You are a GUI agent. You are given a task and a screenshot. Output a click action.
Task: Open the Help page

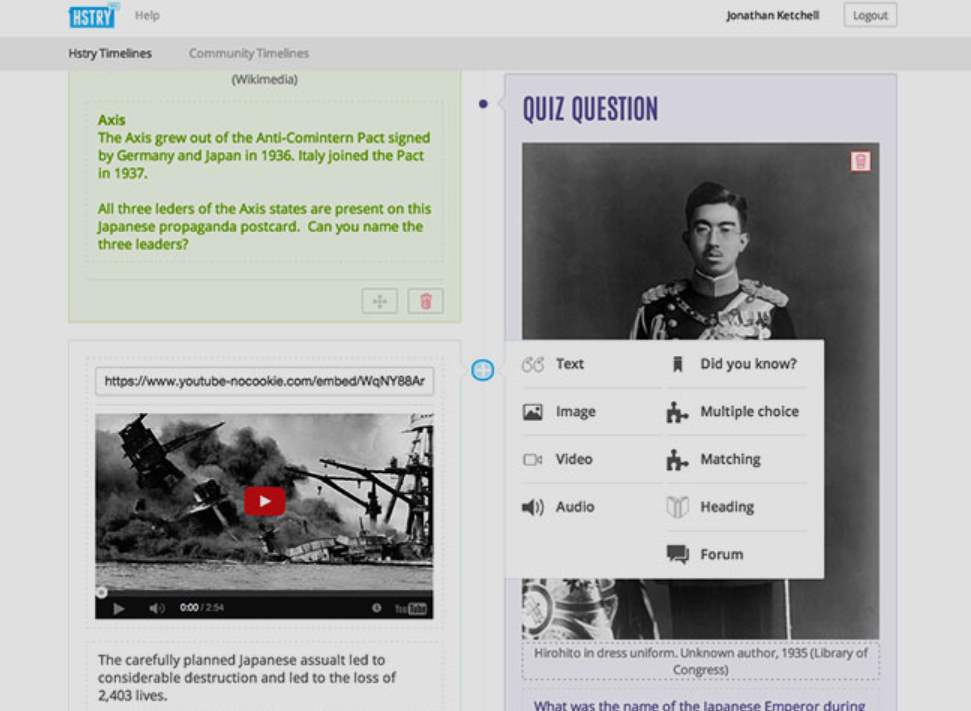click(x=147, y=16)
